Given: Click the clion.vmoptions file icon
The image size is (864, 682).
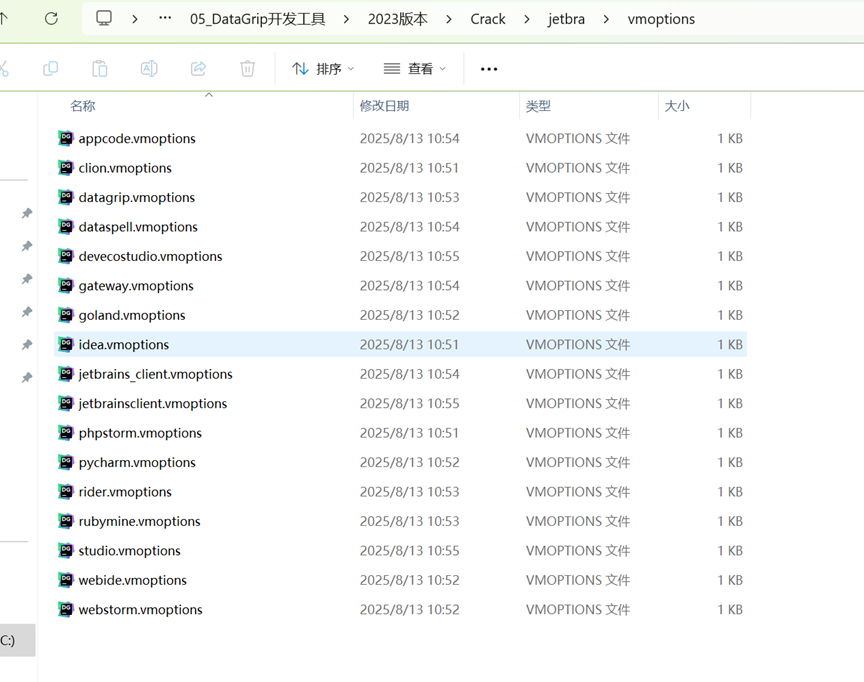Looking at the screenshot, I should pyautogui.click(x=66, y=167).
